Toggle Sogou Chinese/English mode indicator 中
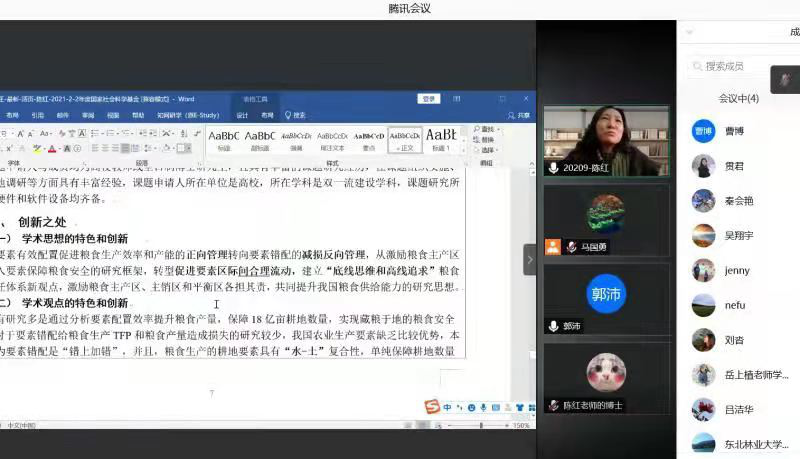The image size is (800, 459). tap(446, 407)
